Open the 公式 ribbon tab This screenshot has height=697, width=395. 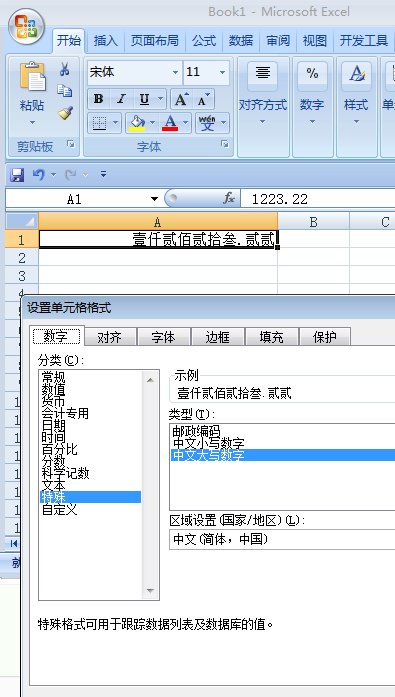pos(204,41)
